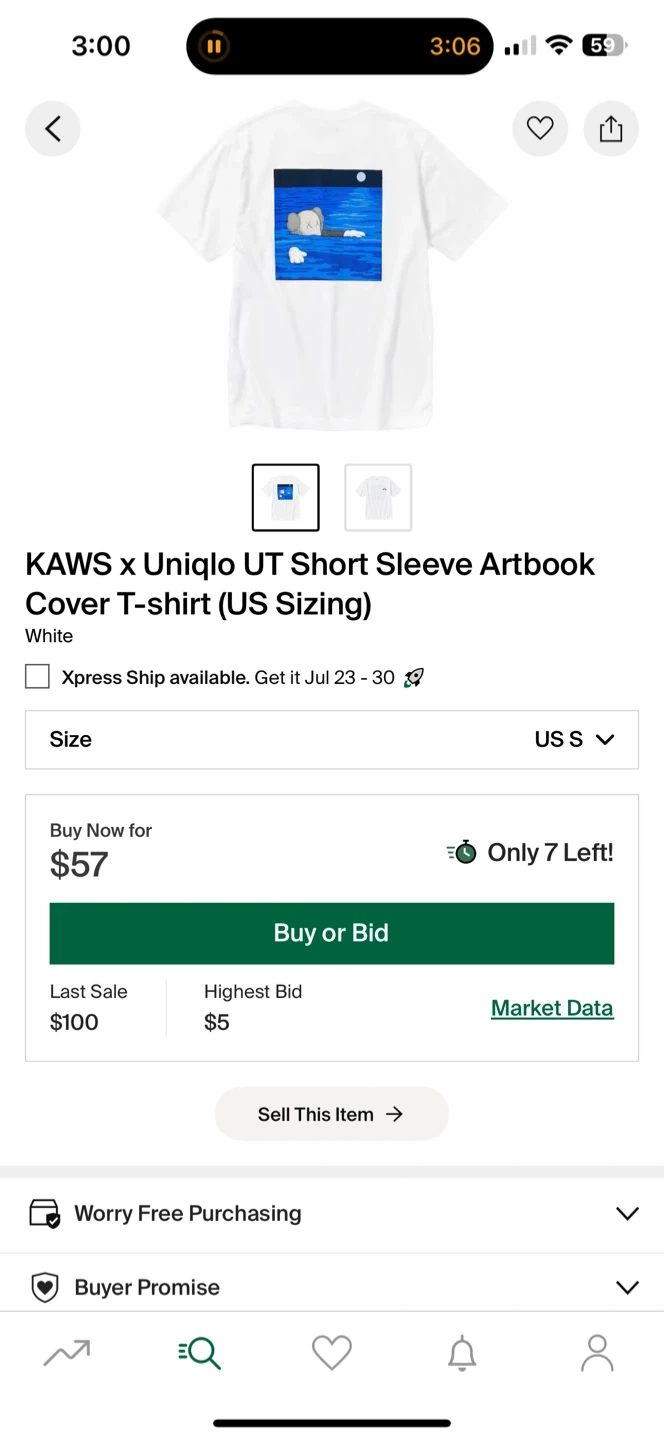Image resolution: width=664 pixels, height=1440 pixels.
Task: Expand the Worry Free Purchasing section
Action: click(x=627, y=1214)
